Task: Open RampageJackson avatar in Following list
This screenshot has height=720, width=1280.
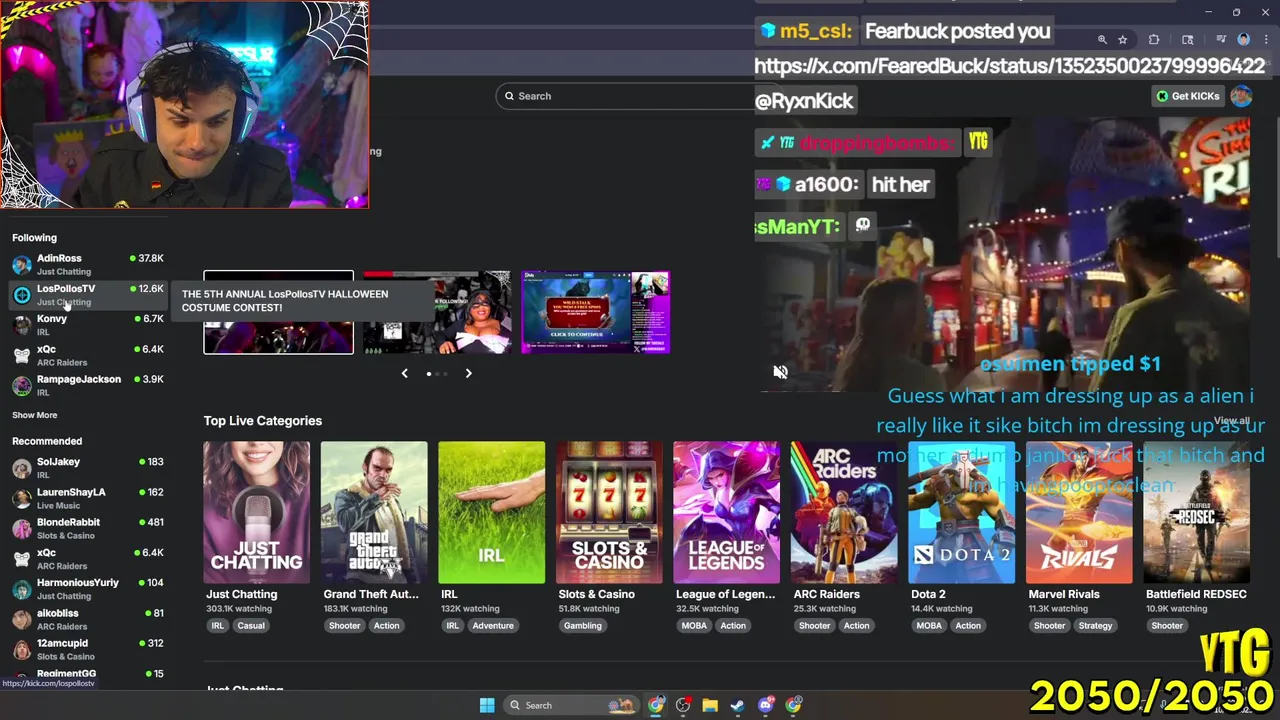Action: (x=22, y=386)
